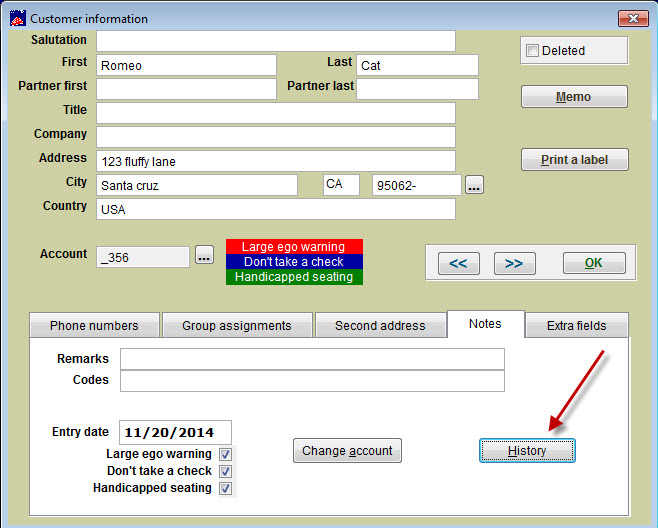Switch to the Group assignments tab

[237, 325]
